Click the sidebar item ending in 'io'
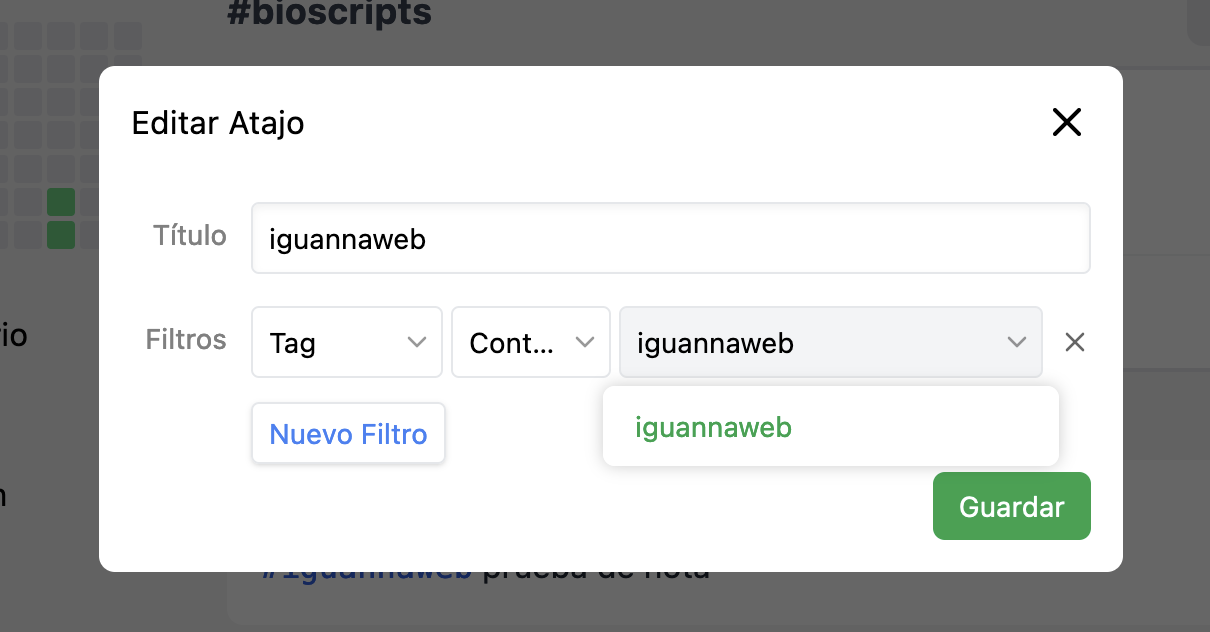The width and height of the screenshot is (1210, 632). [14, 336]
